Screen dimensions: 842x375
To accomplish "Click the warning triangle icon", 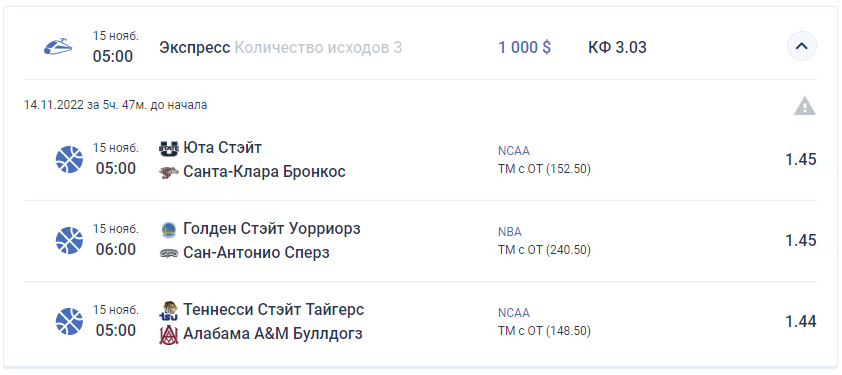I will 805,106.
